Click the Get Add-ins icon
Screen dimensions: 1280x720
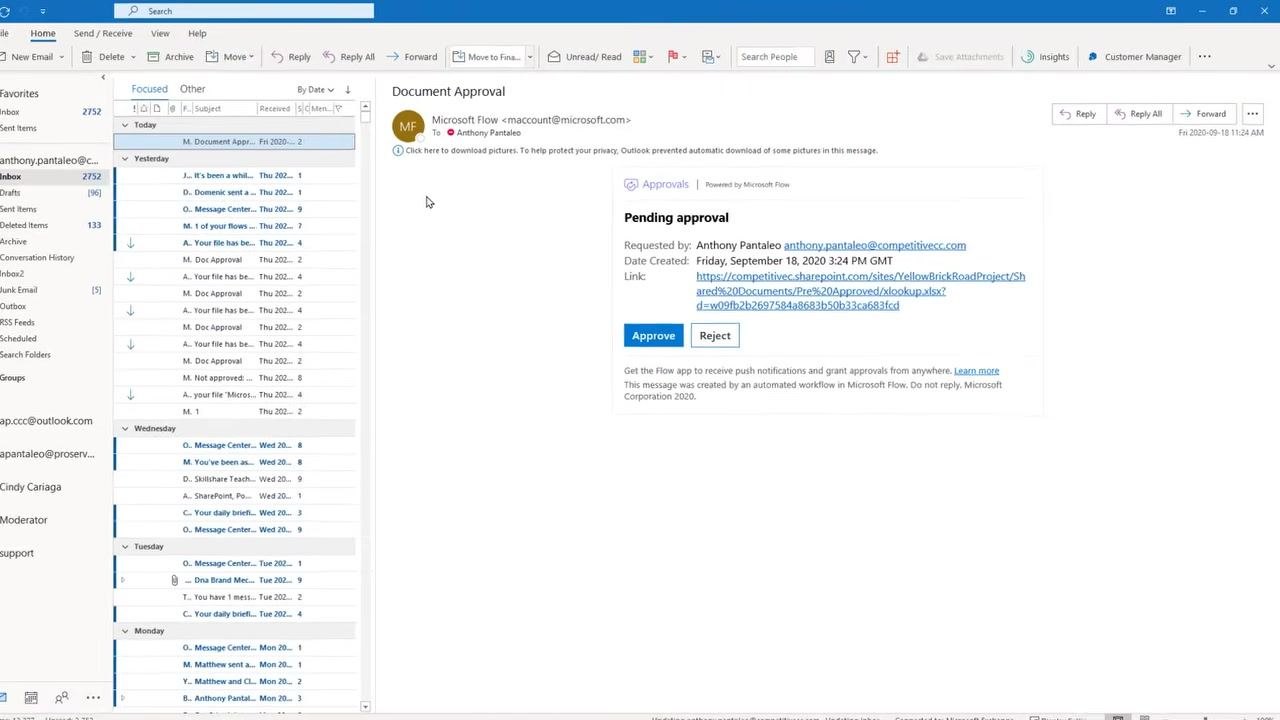click(893, 57)
